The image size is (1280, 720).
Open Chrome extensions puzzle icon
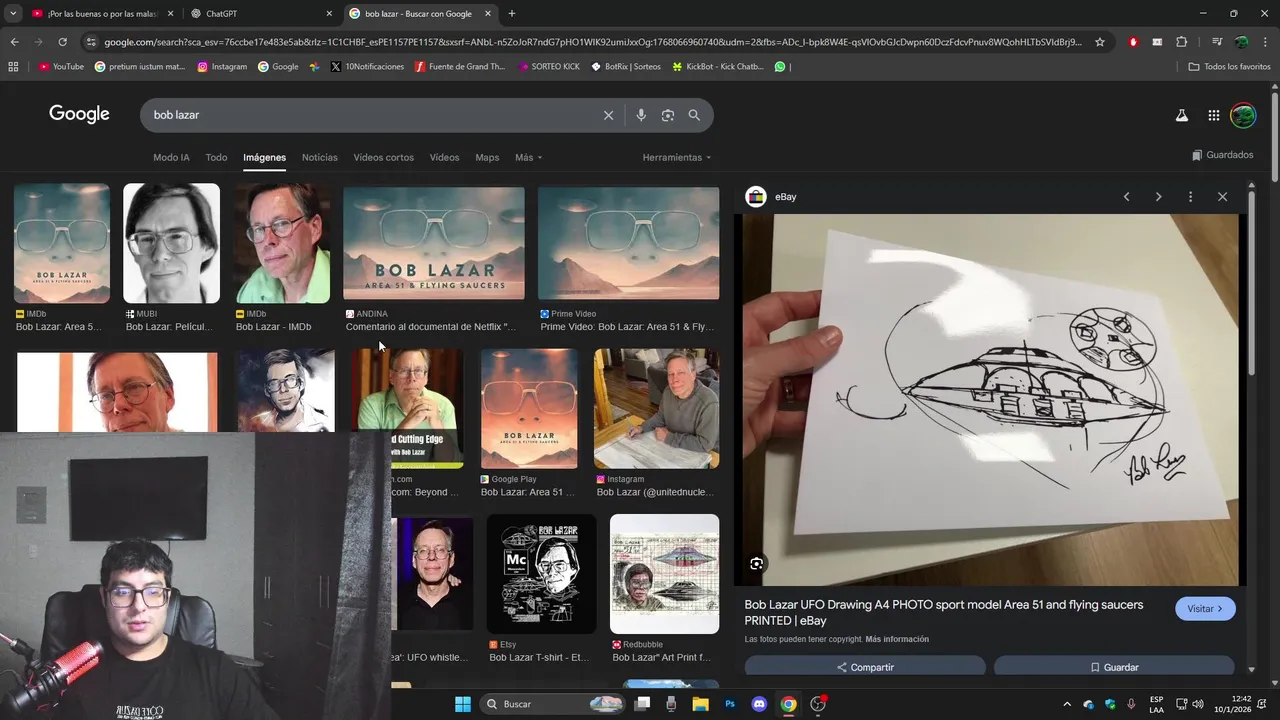(1181, 42)
